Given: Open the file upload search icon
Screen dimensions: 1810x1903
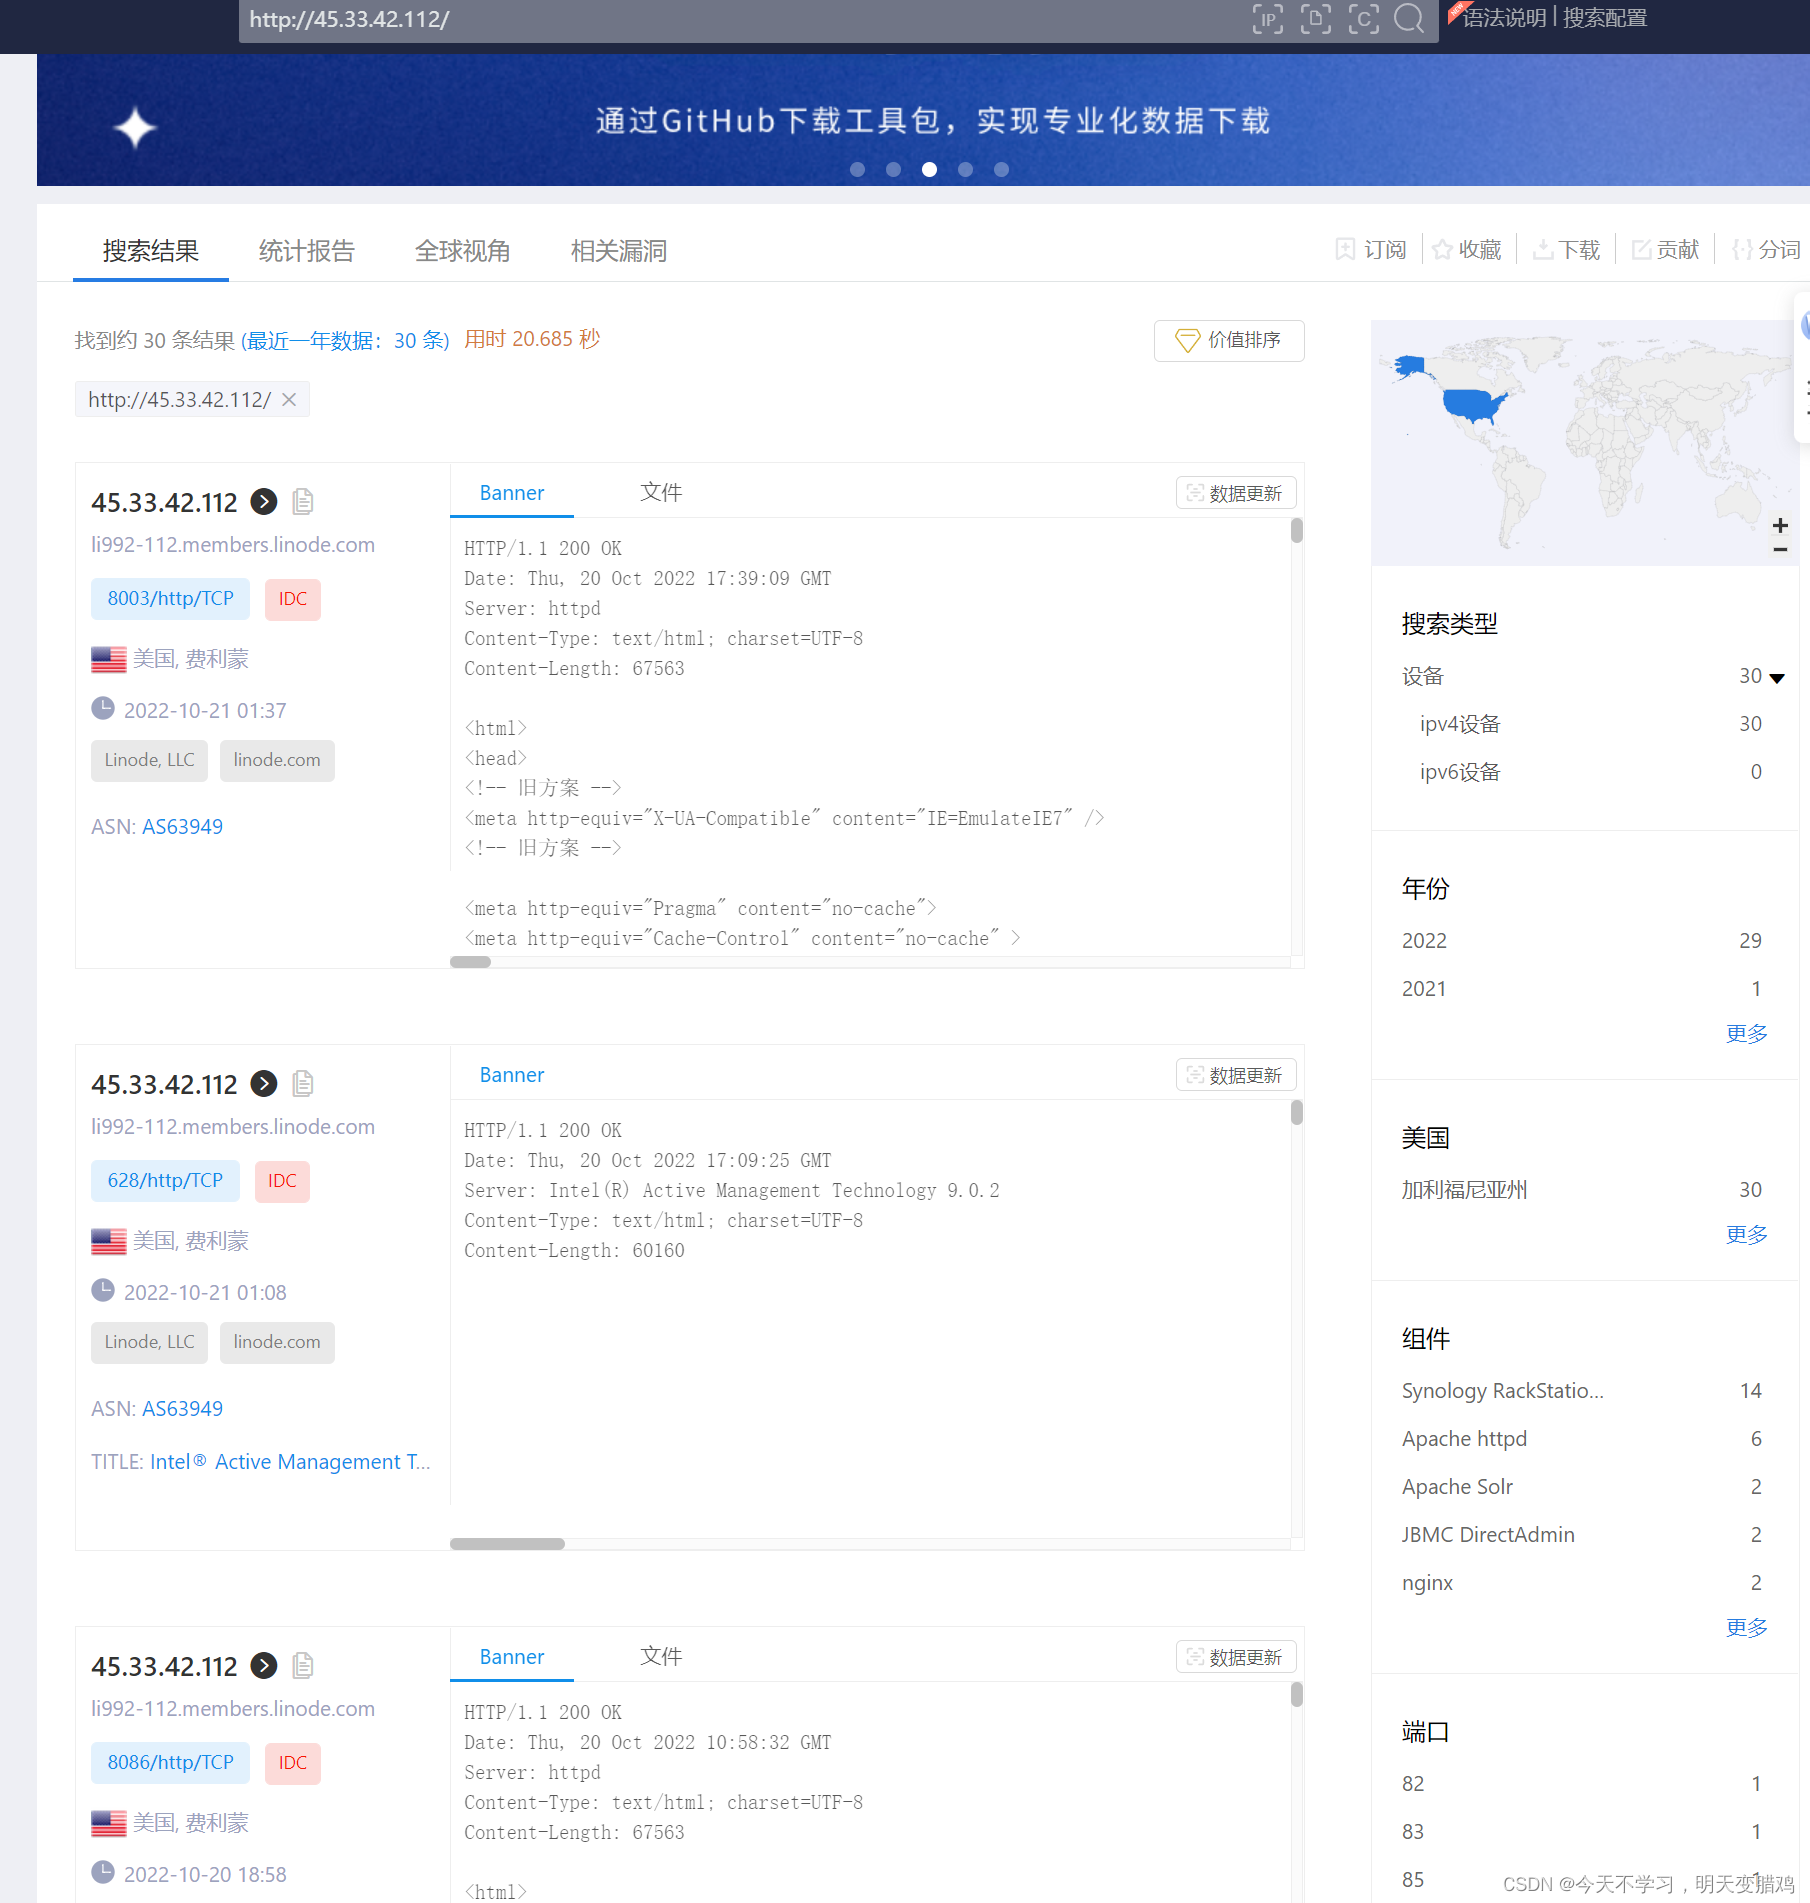Looking at the screenshot, I should coord(1315,19).
